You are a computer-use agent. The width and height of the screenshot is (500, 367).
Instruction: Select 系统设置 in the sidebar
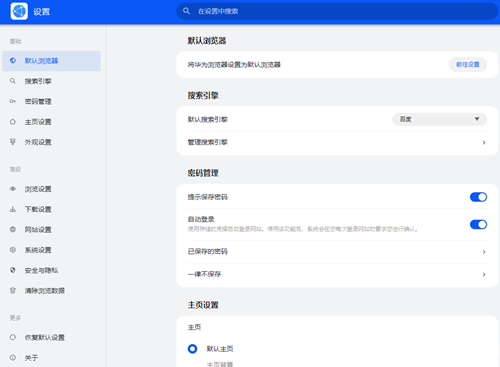tap(51, 250)
